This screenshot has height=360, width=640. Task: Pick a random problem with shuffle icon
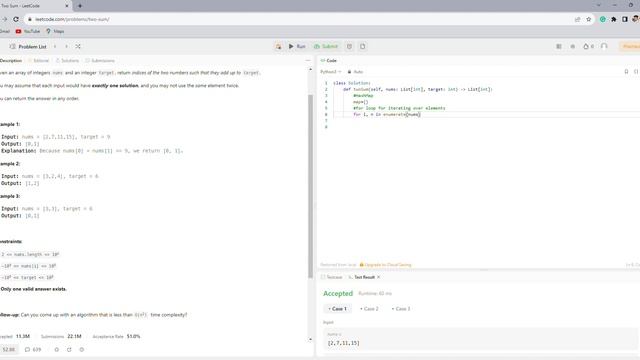pos(78,47)
